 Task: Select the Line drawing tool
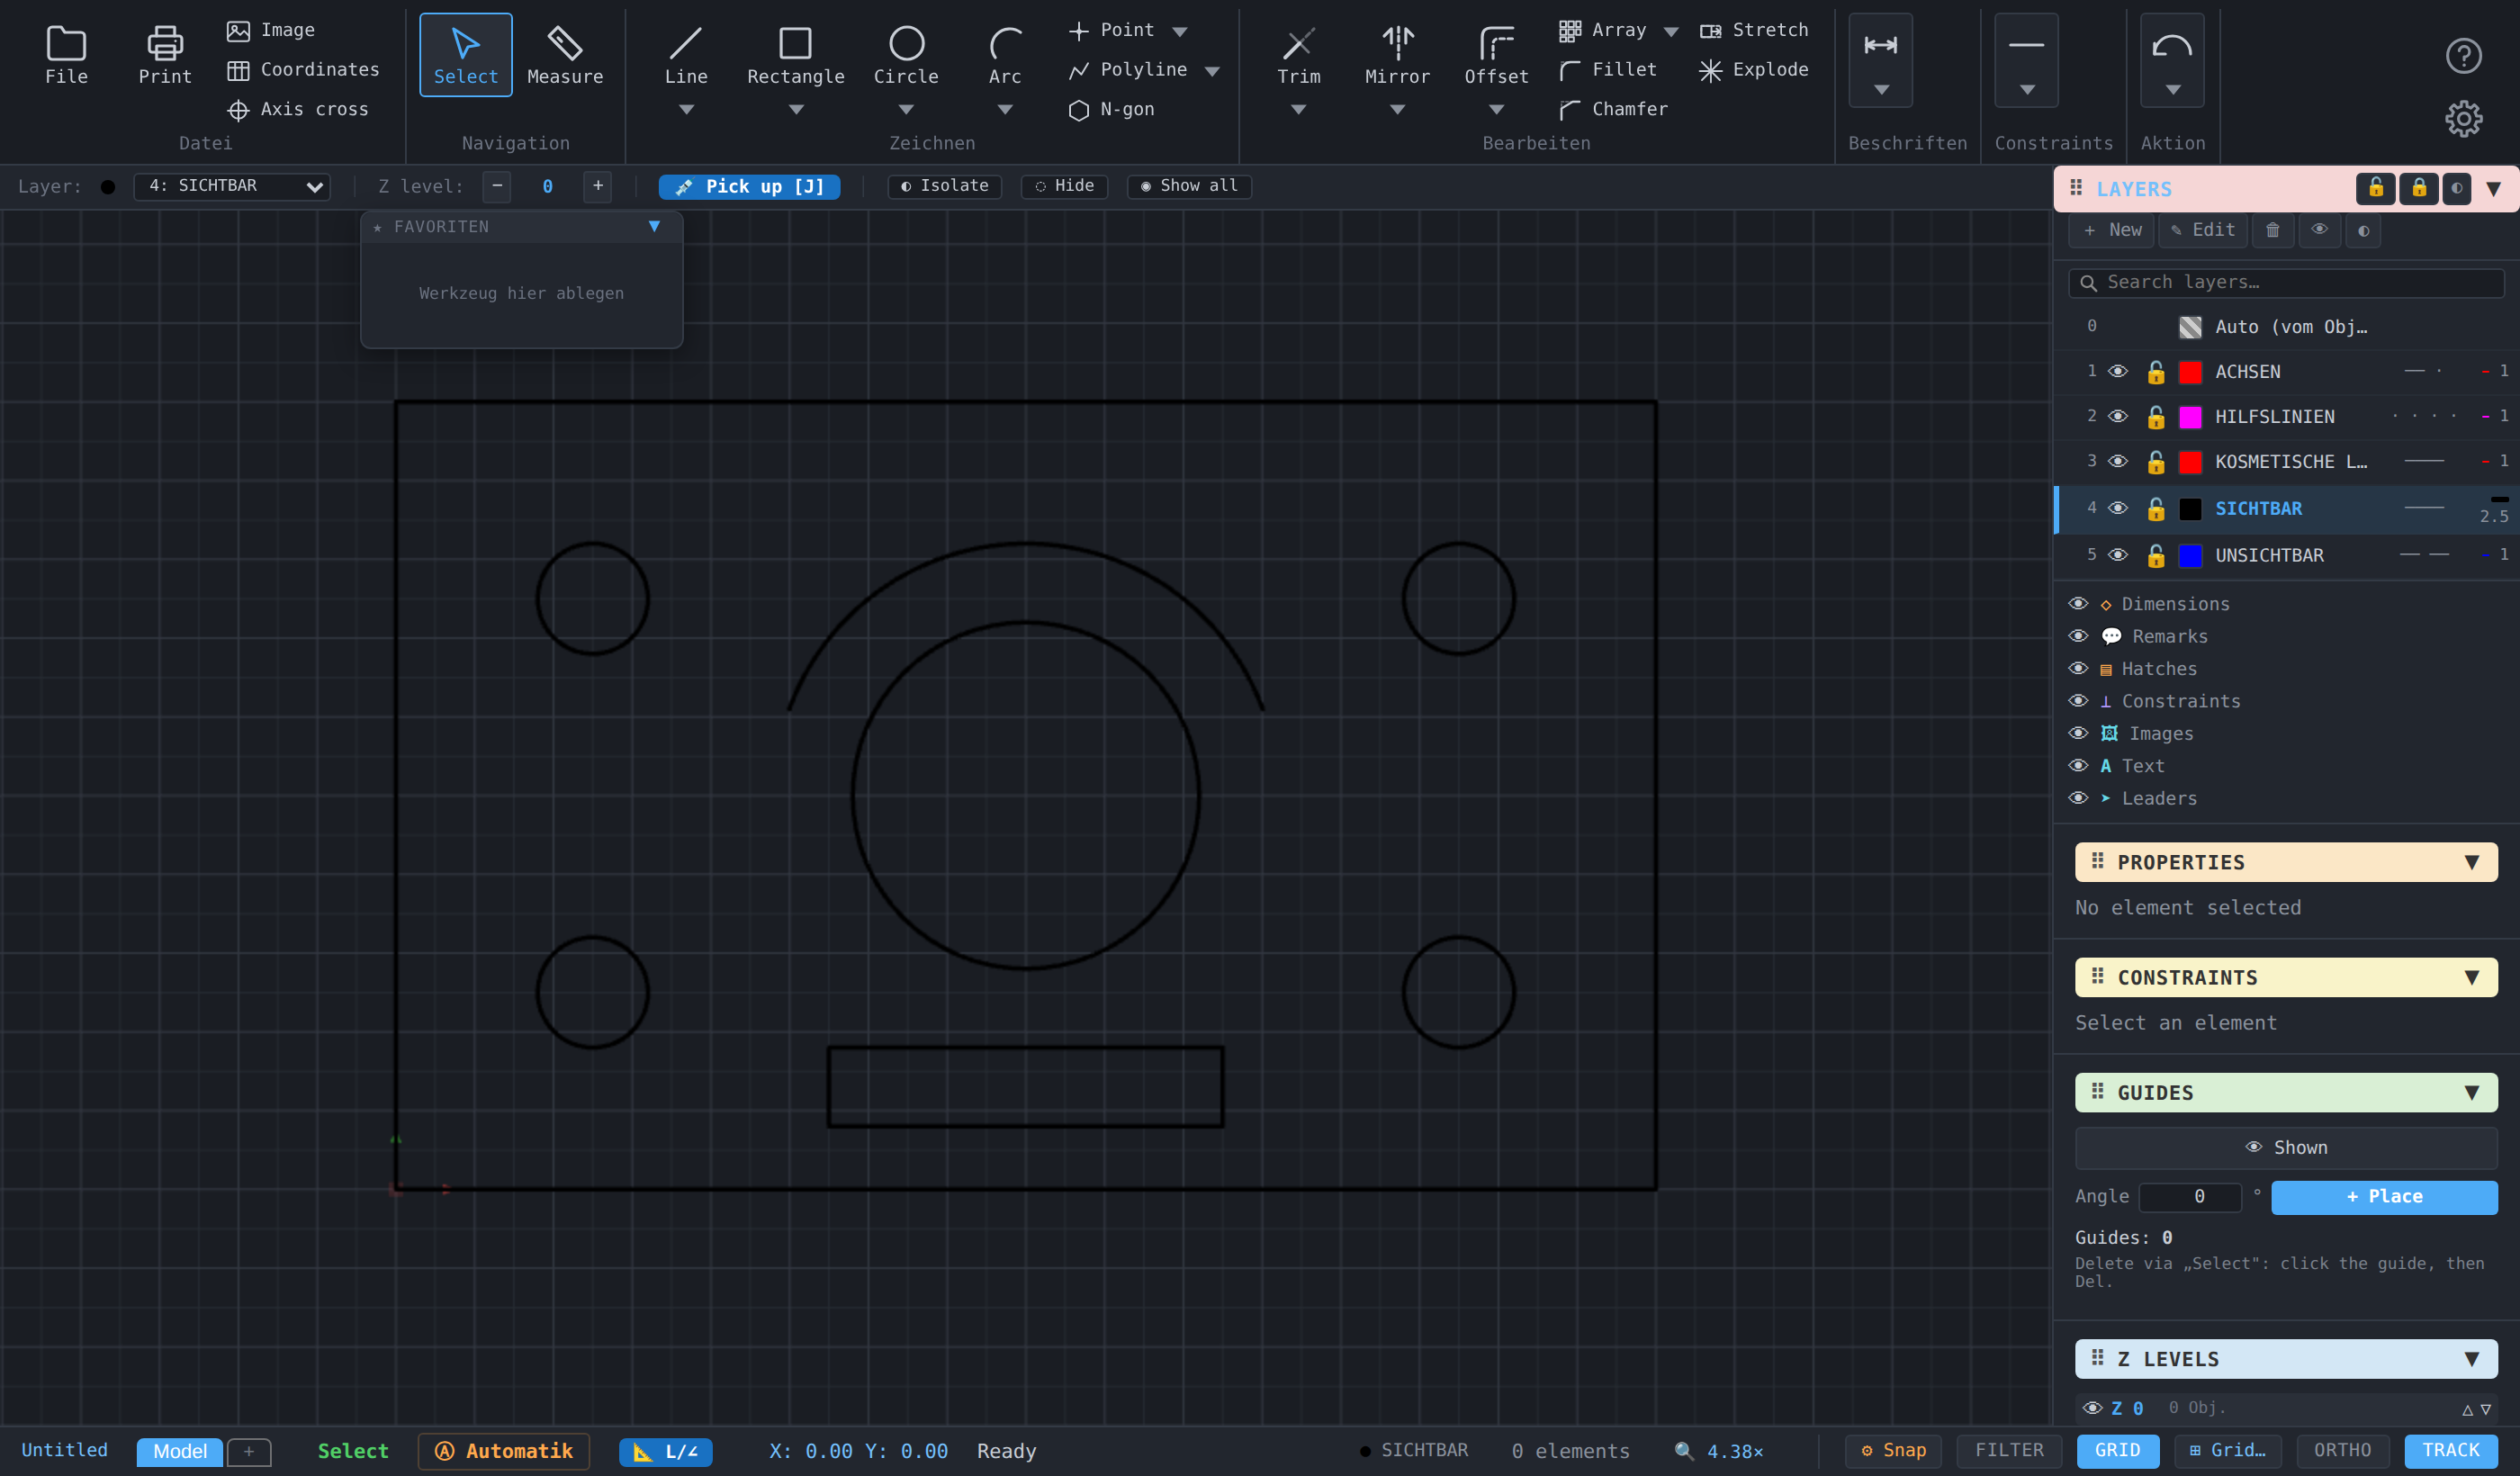686,55
